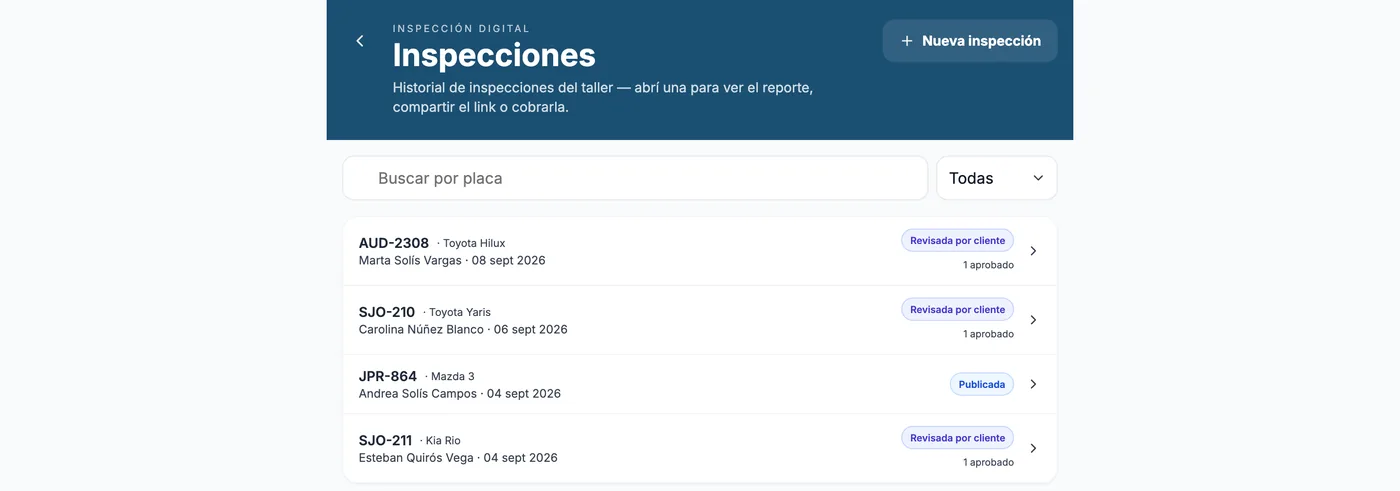Viewport: 1400px width, 491px height.
Task: Focus the Buscar por placa search field
Action: point(635,178)
